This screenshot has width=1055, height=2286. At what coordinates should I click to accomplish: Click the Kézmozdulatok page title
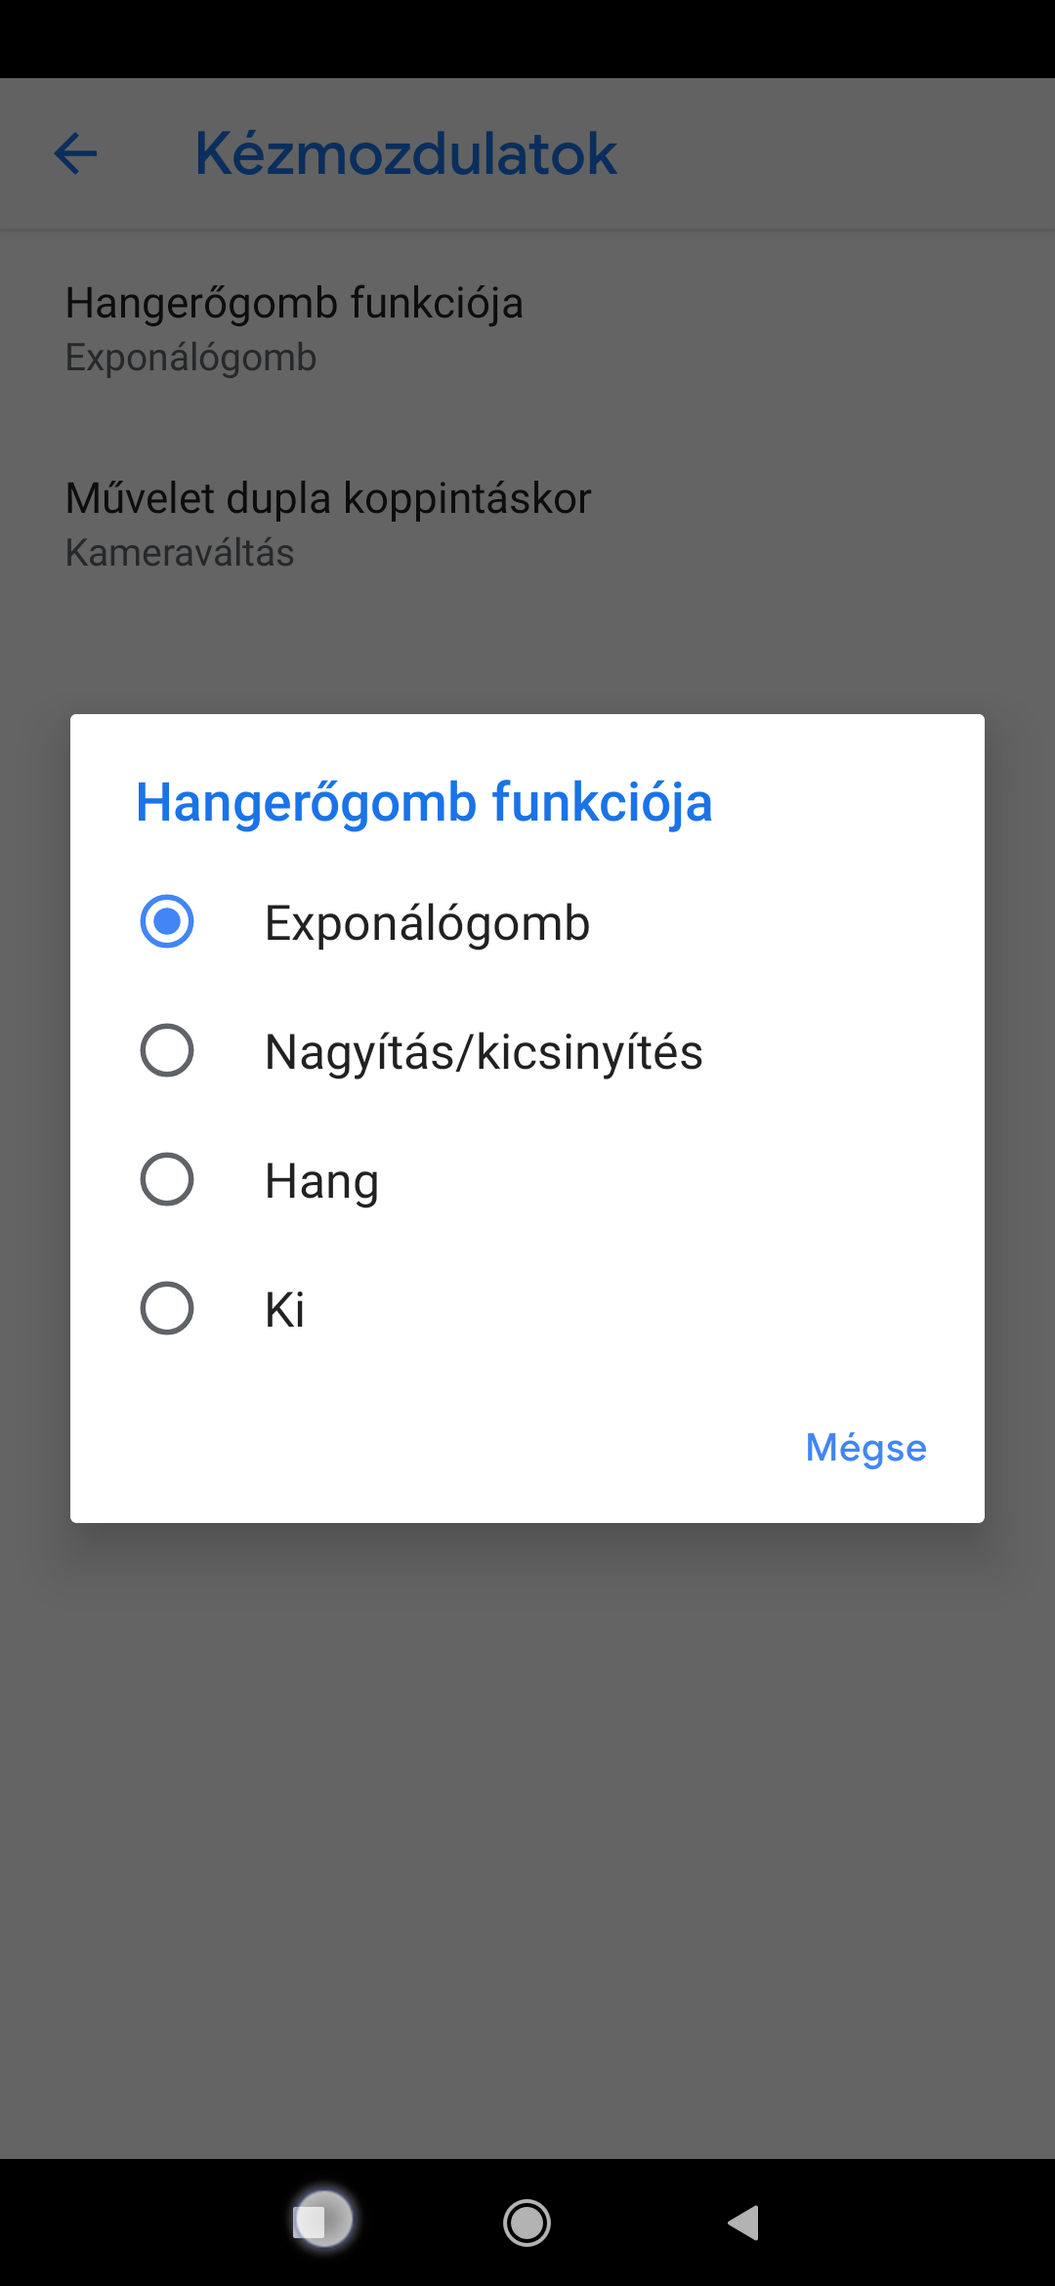tap(405, 154)
